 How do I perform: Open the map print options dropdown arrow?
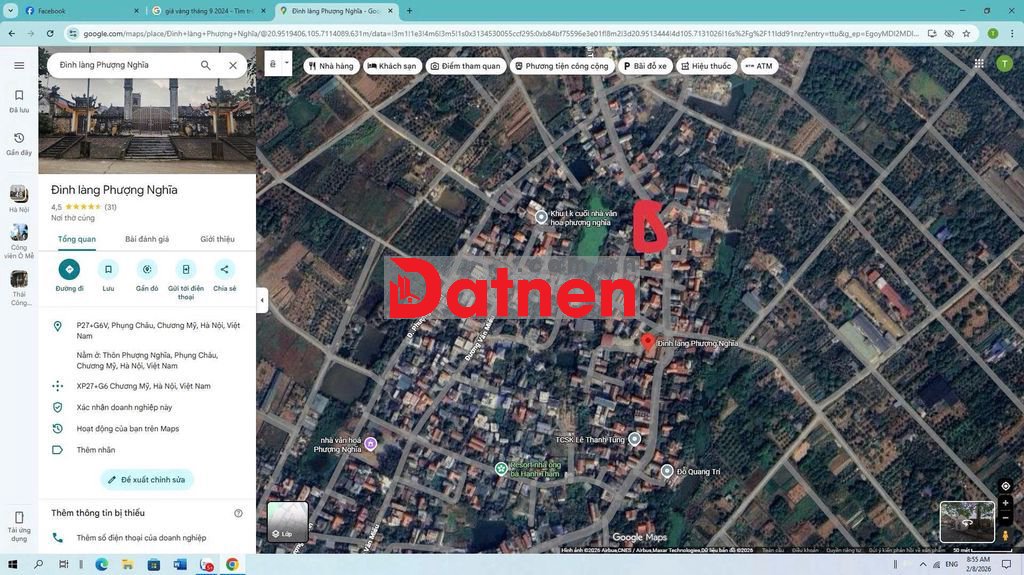(x=286, y=63)
